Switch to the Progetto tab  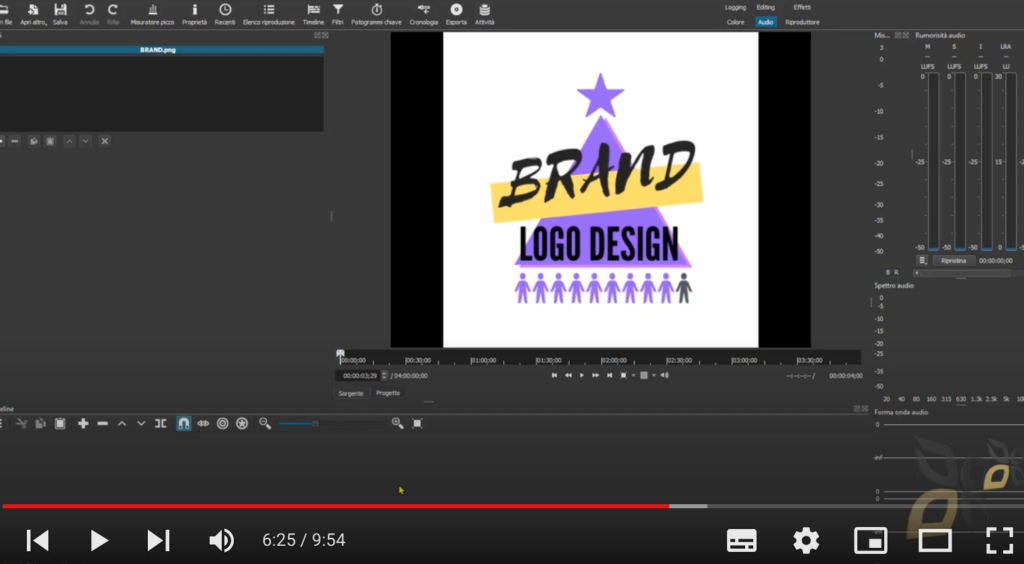coord(388,393)
